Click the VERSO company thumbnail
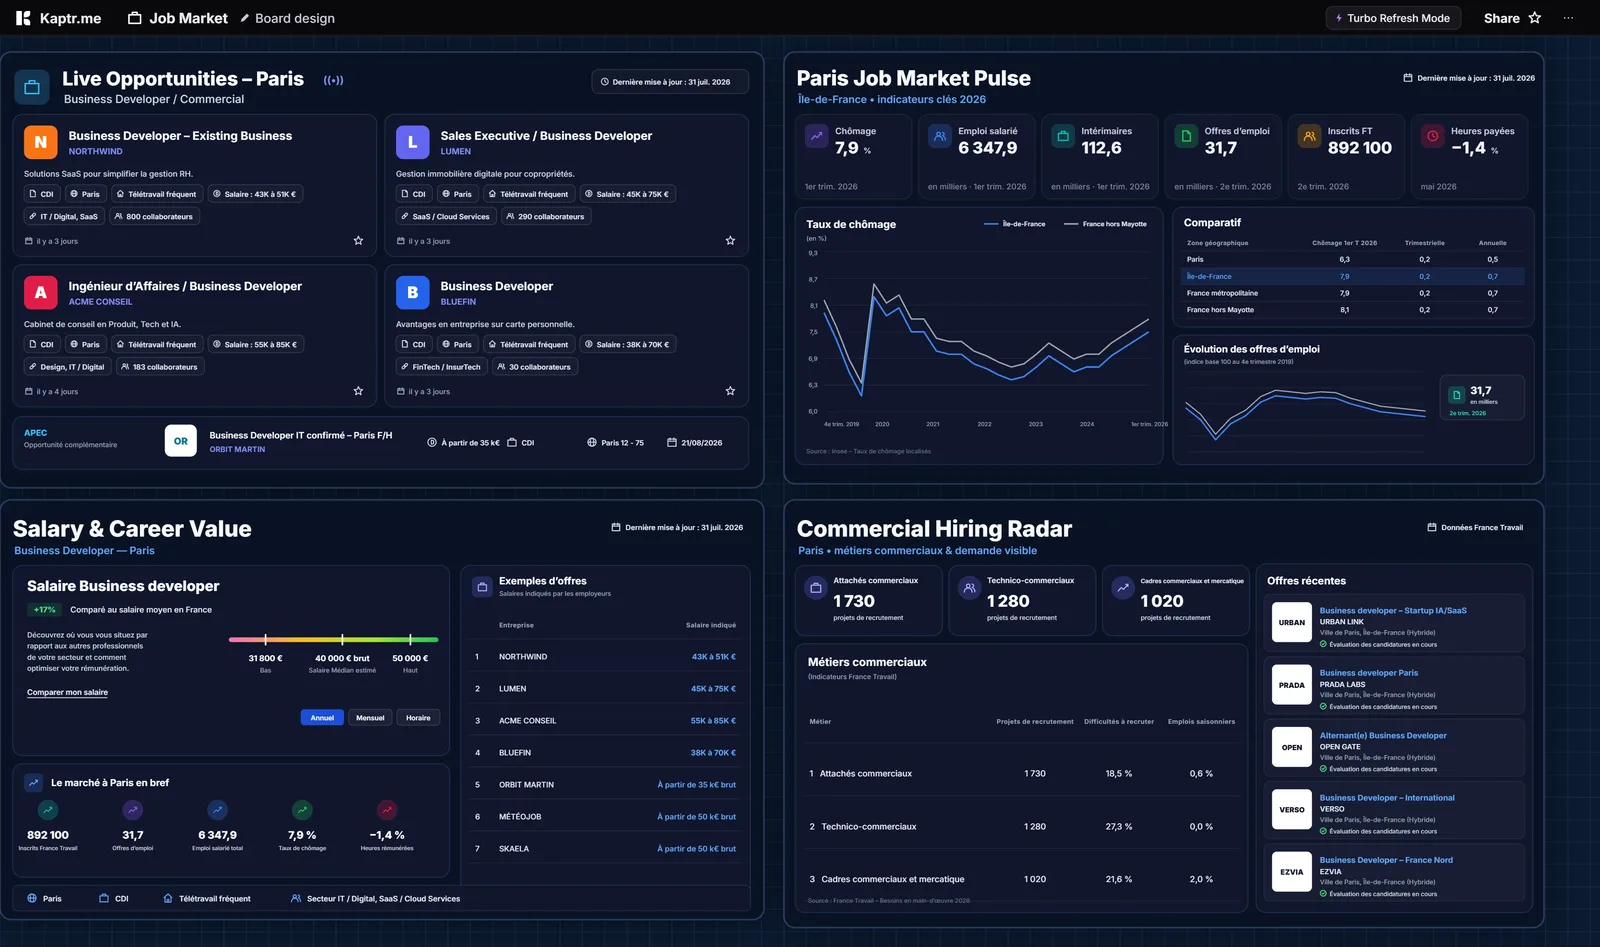The height and width of the screenshot is (947, 1600). click(x=1292, y=810)
